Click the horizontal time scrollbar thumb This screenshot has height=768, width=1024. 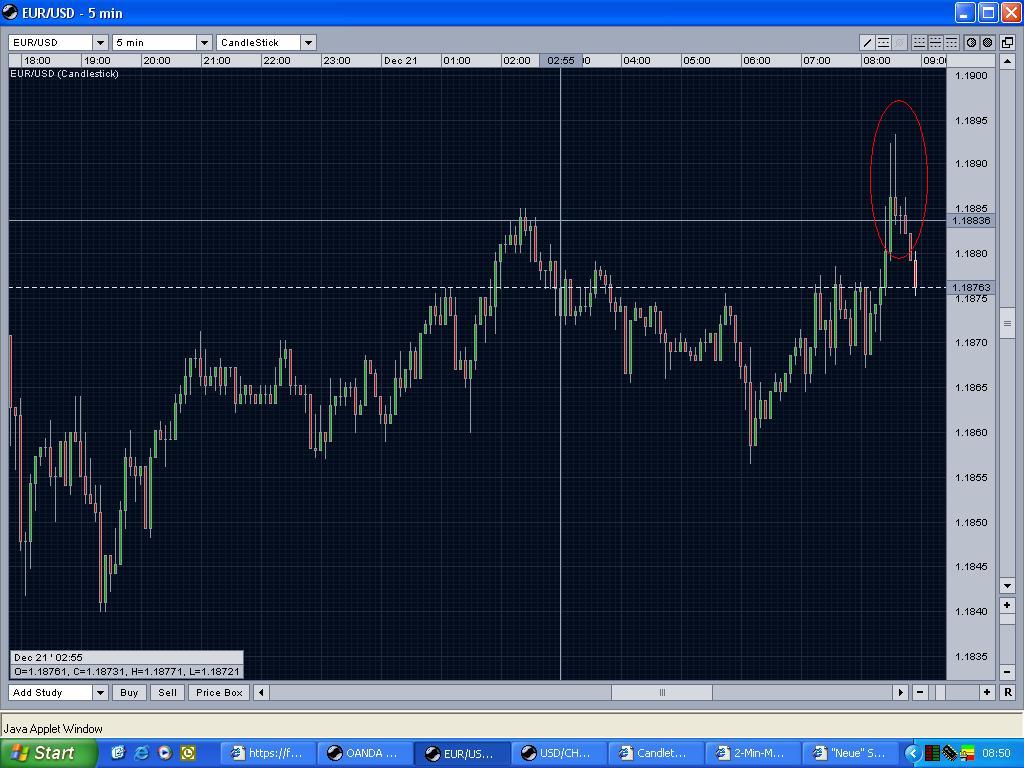662,692
